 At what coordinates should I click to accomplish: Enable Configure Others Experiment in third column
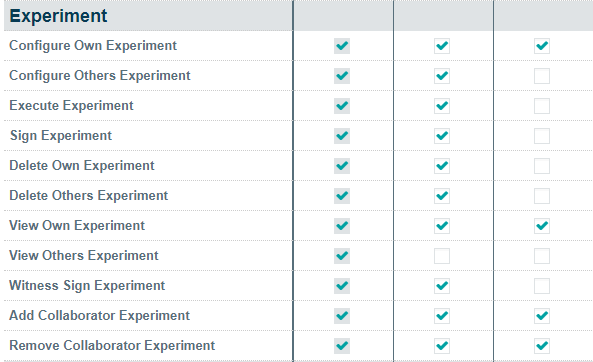(x=542, y=76)
